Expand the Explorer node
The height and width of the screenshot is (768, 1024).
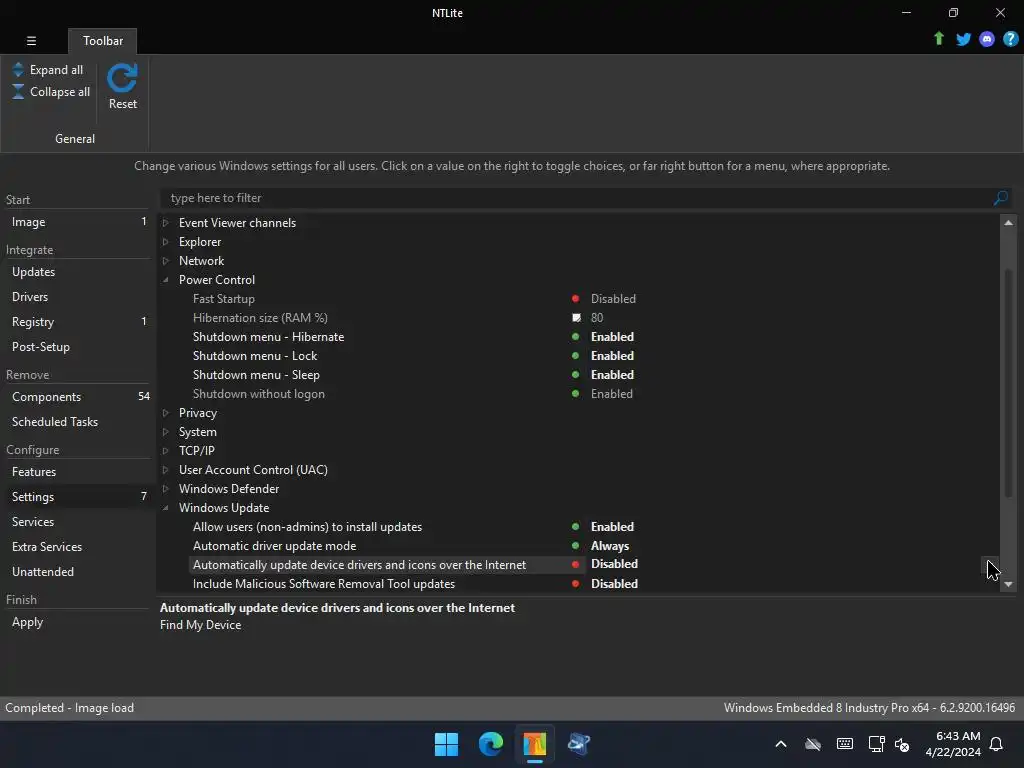pos(166,242)
